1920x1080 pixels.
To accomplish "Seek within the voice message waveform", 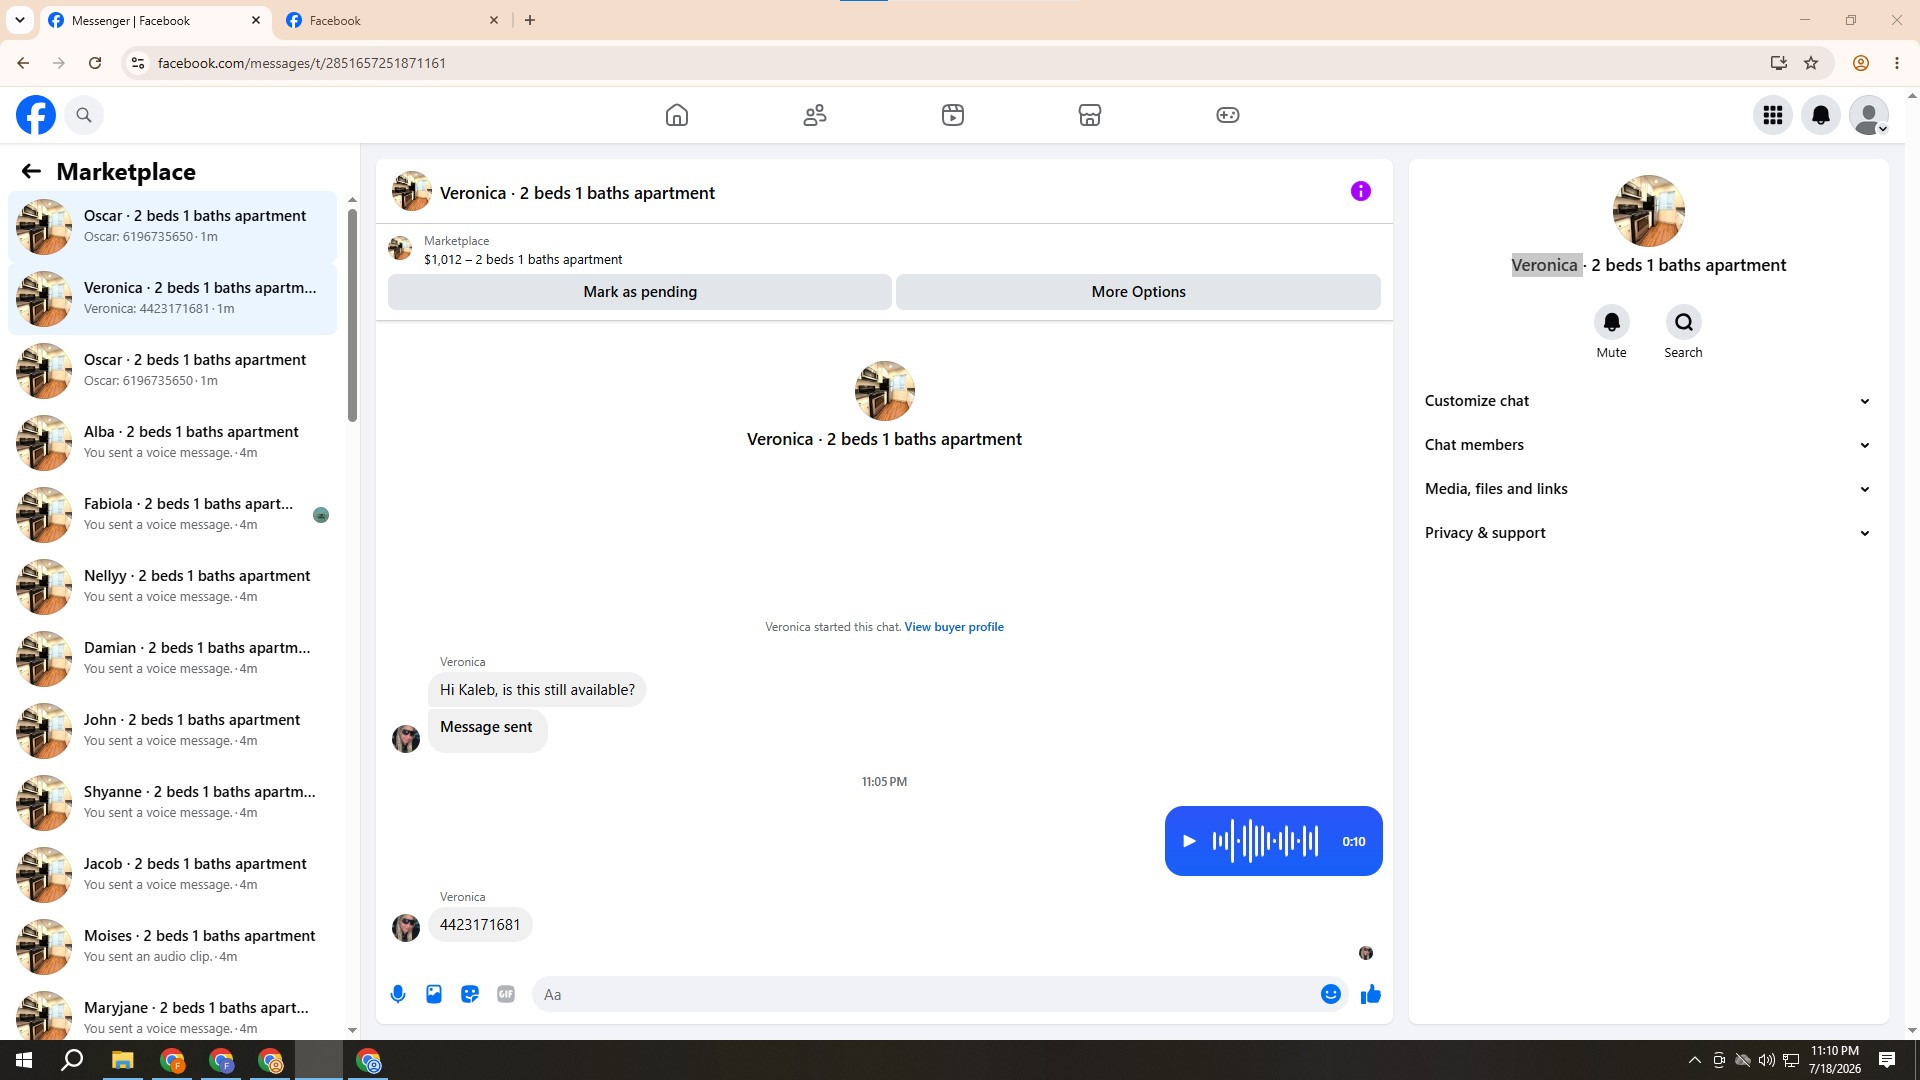I will (1265, 841).
